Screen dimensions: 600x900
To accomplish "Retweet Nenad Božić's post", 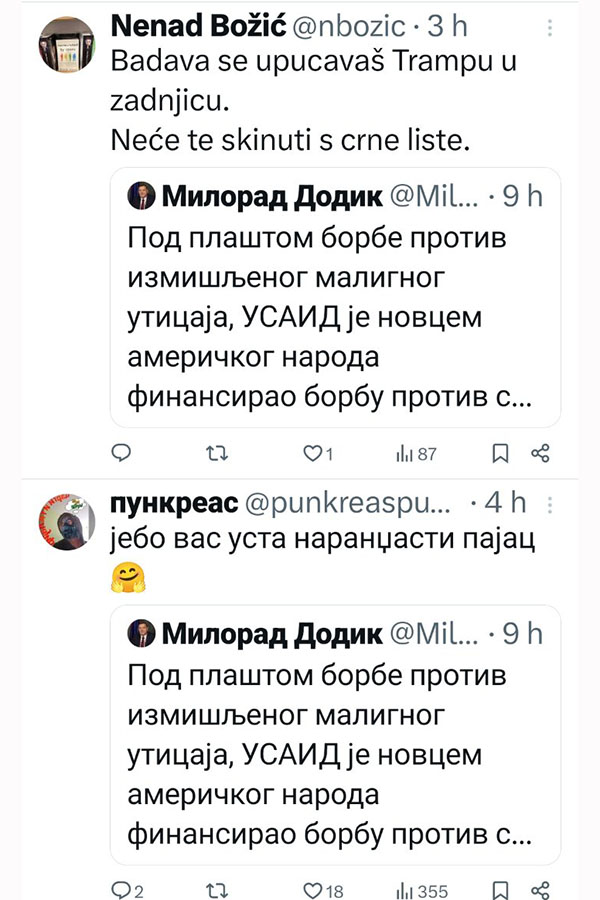I will 215,453.
